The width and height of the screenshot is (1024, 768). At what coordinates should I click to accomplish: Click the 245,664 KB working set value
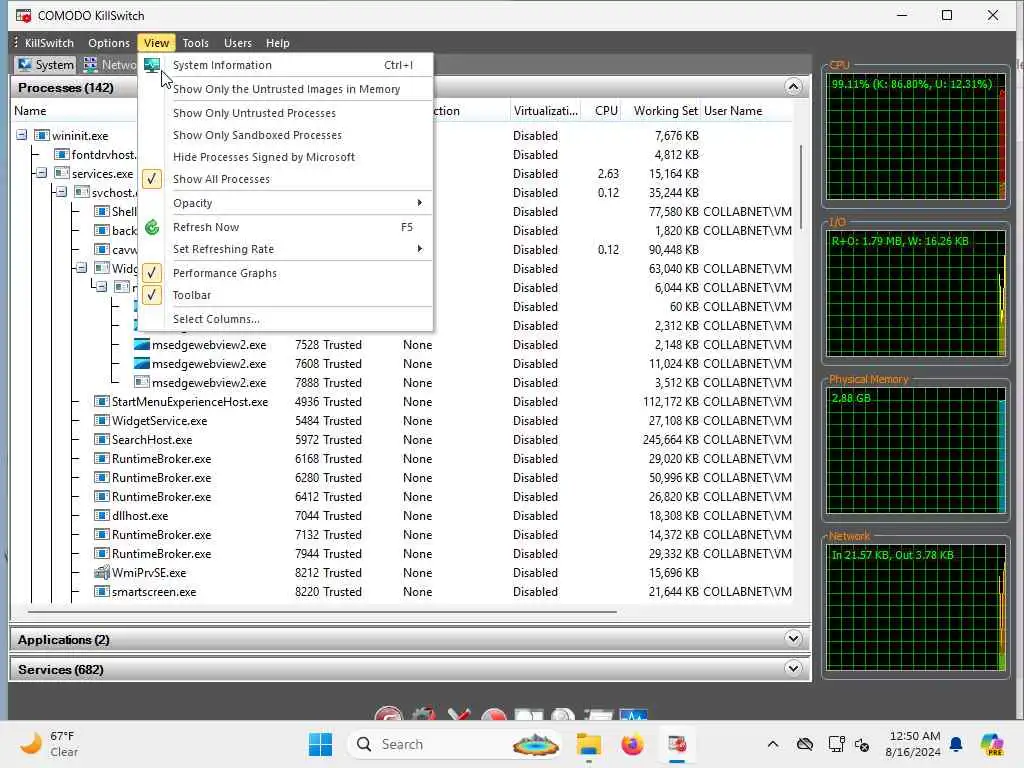tap(670, 440)
